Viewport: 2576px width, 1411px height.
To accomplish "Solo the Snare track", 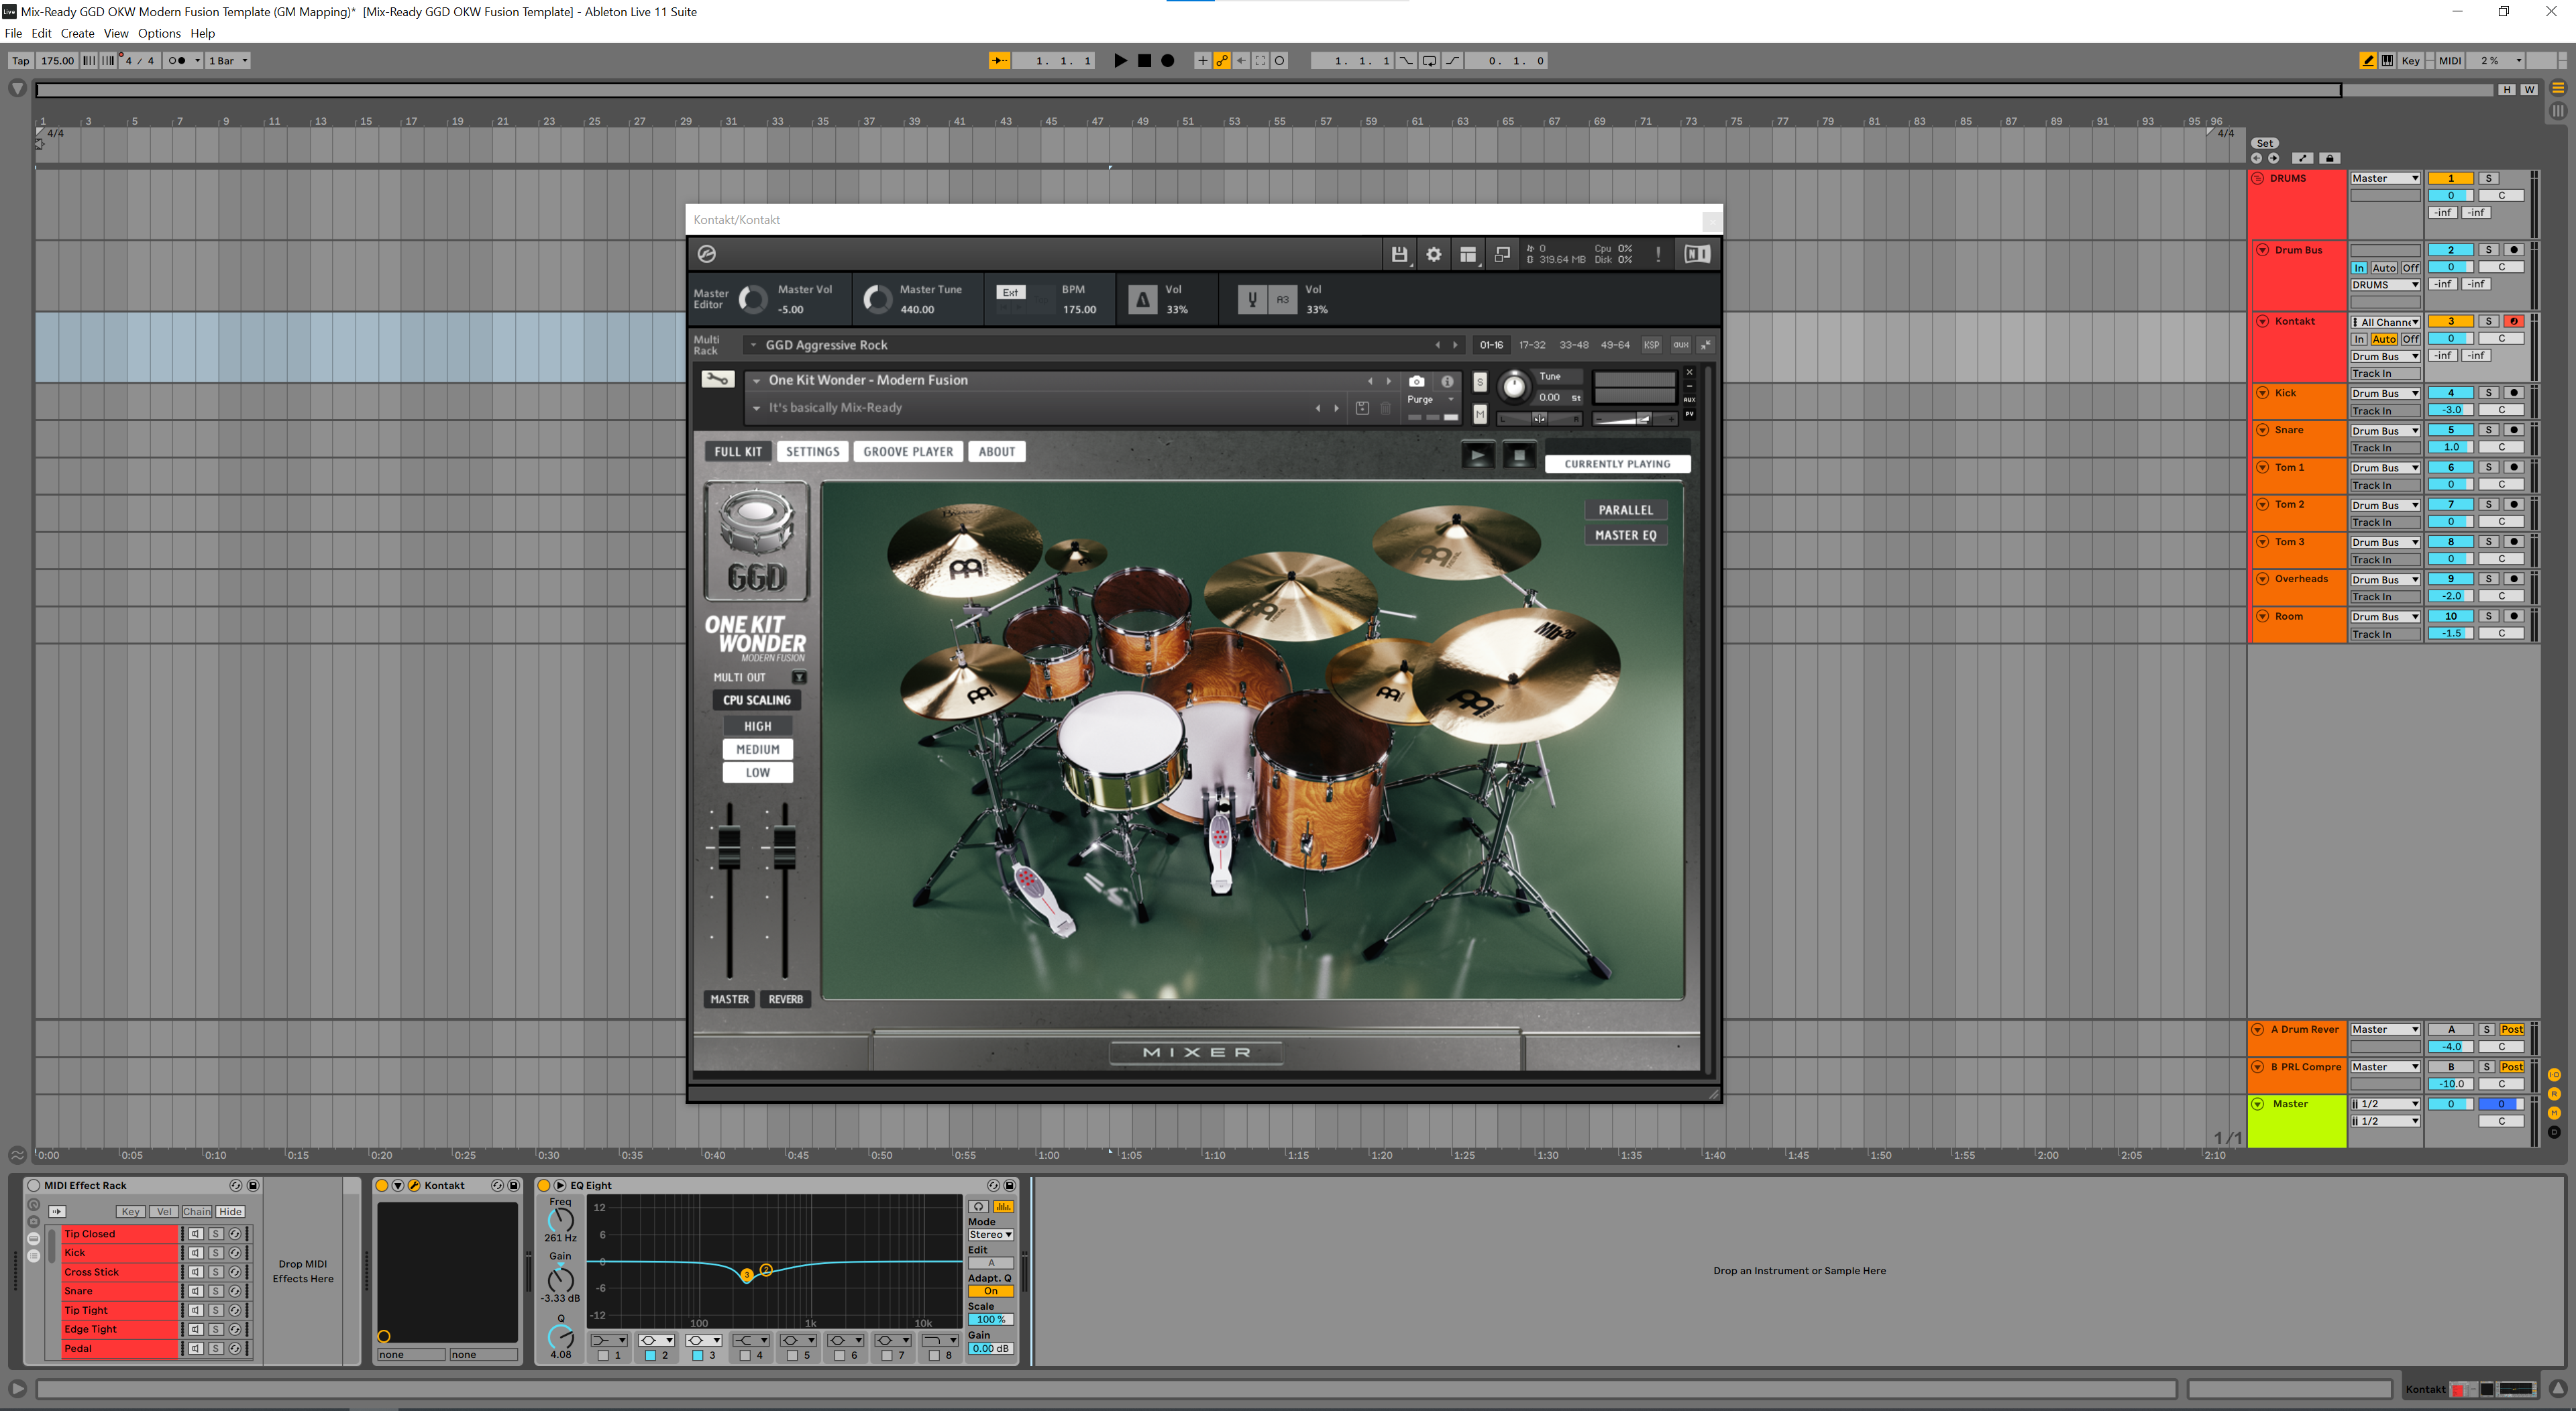I will pos(2488,430).
